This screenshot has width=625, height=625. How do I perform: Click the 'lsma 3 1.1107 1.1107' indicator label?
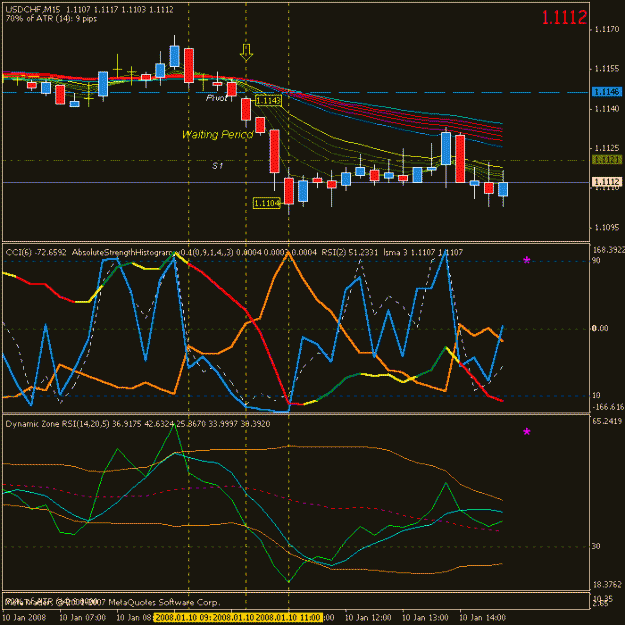tap(423, 252)
